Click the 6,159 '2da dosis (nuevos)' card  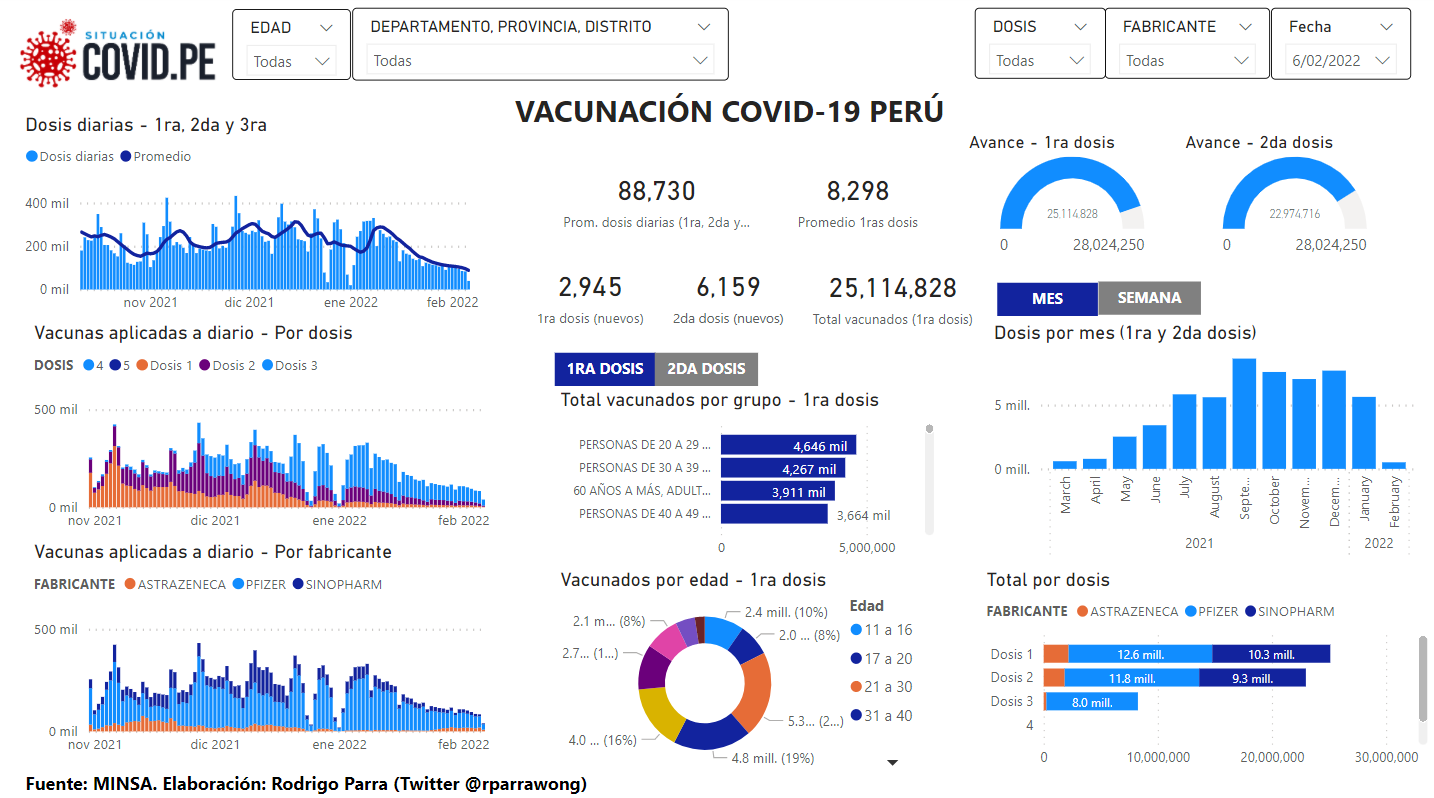728,300
